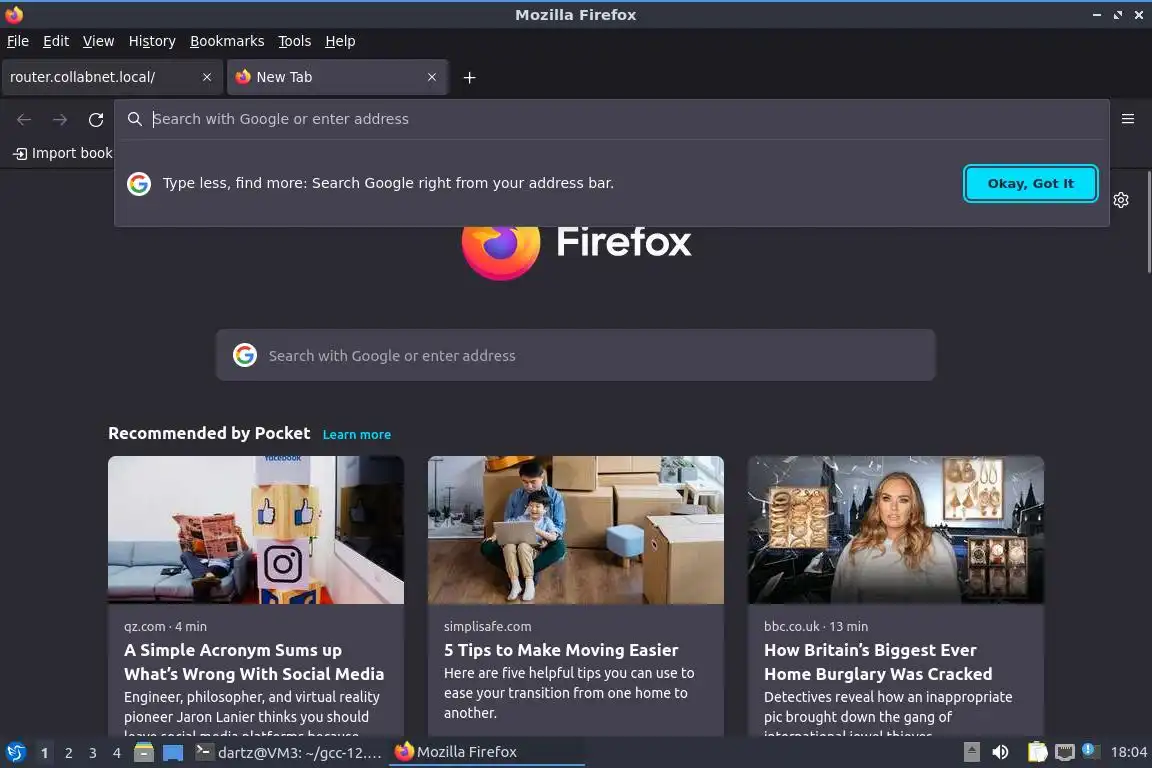Open the new tab personalize gear icon
Viewport: 1152px width, 768px height.
[x=1121, y=200]
